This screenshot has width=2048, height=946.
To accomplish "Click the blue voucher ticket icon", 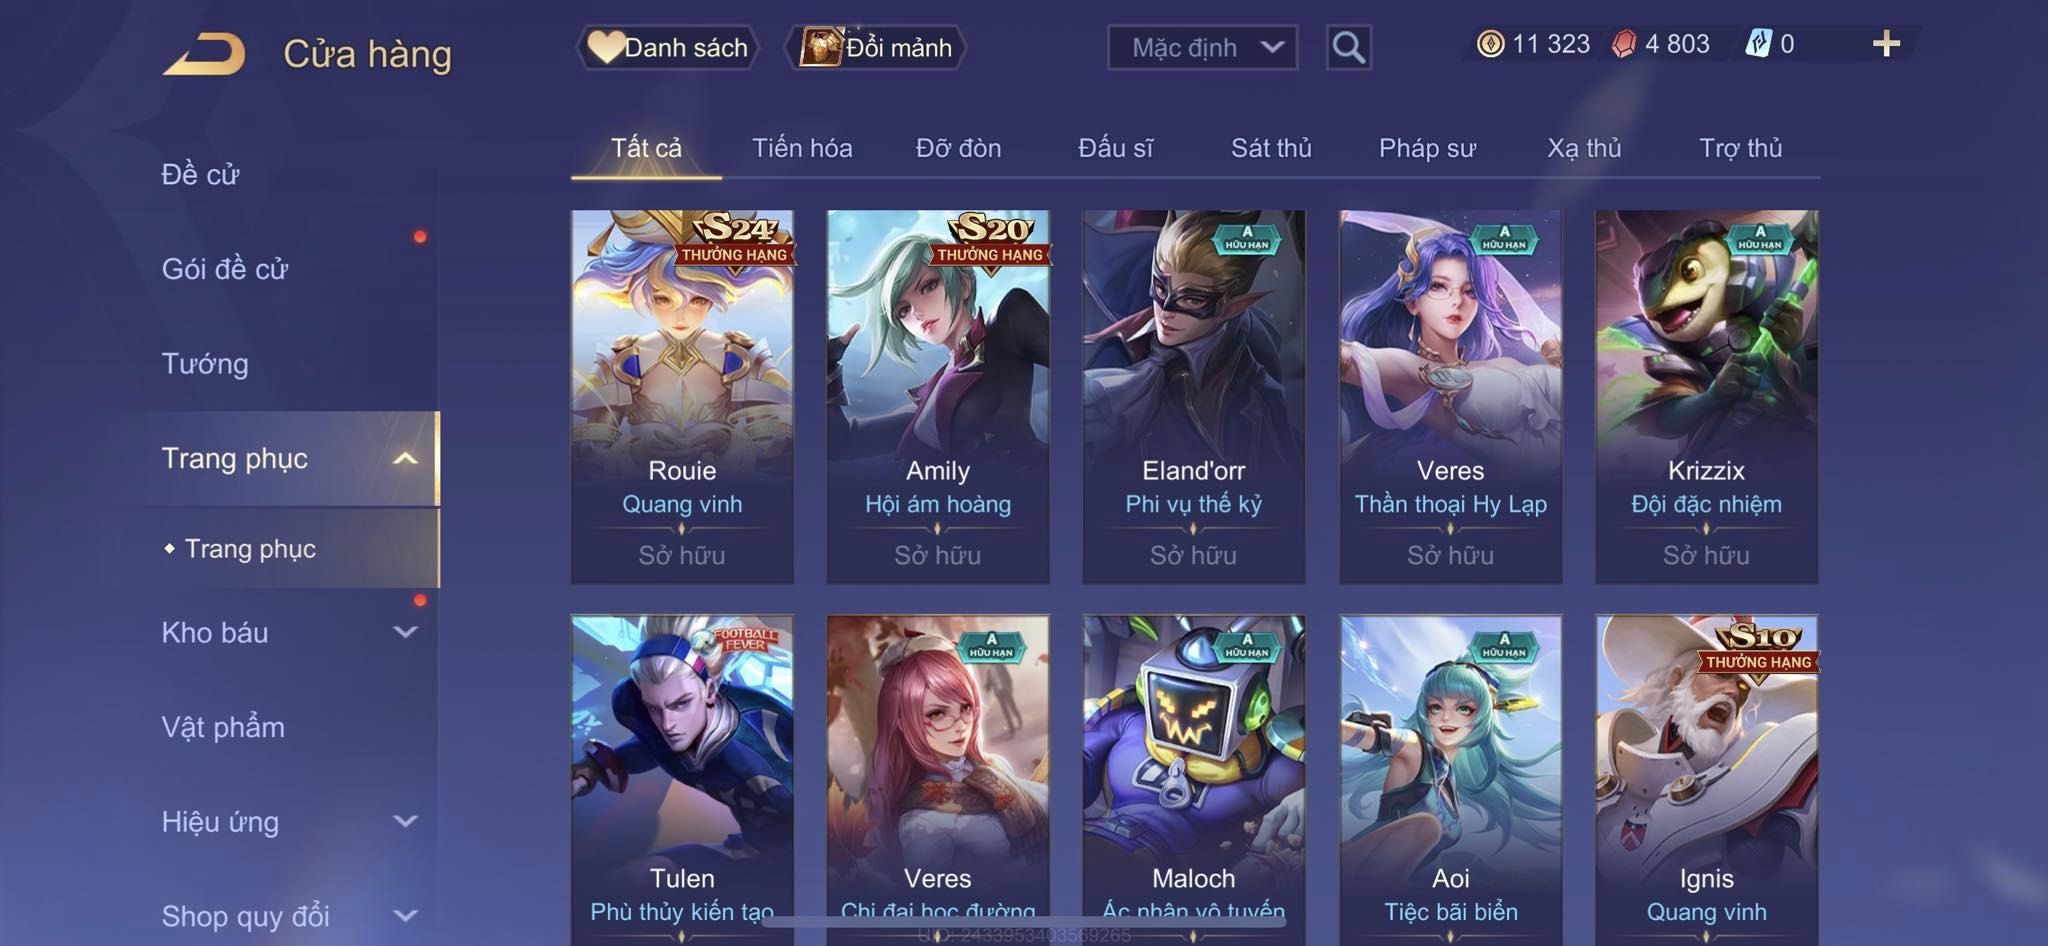I will coord(1758,44).
